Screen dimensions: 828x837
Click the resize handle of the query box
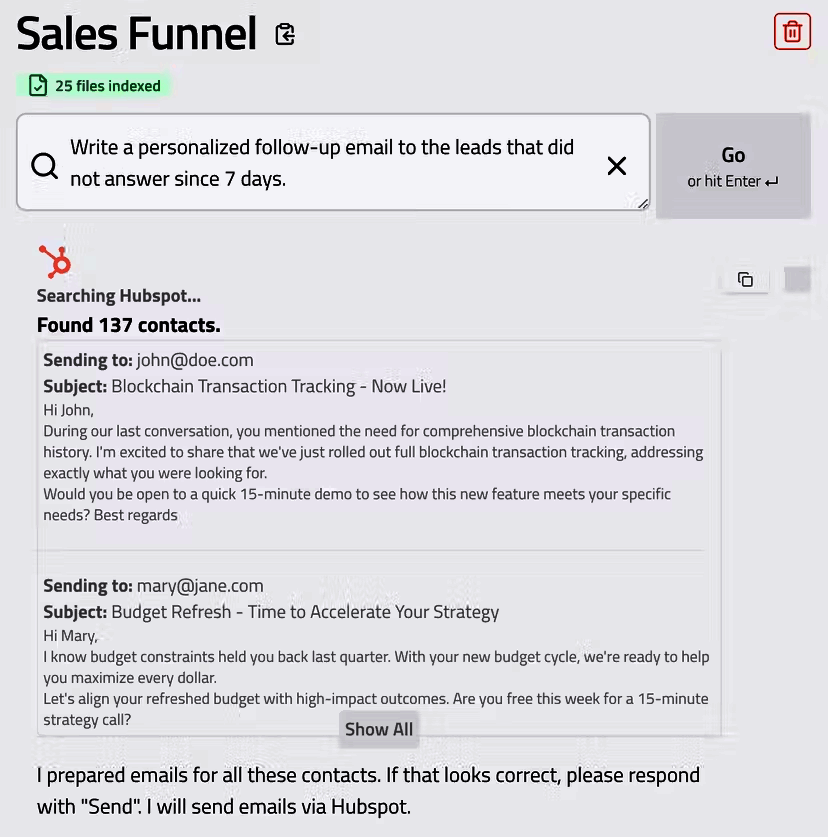click(643, 204)
